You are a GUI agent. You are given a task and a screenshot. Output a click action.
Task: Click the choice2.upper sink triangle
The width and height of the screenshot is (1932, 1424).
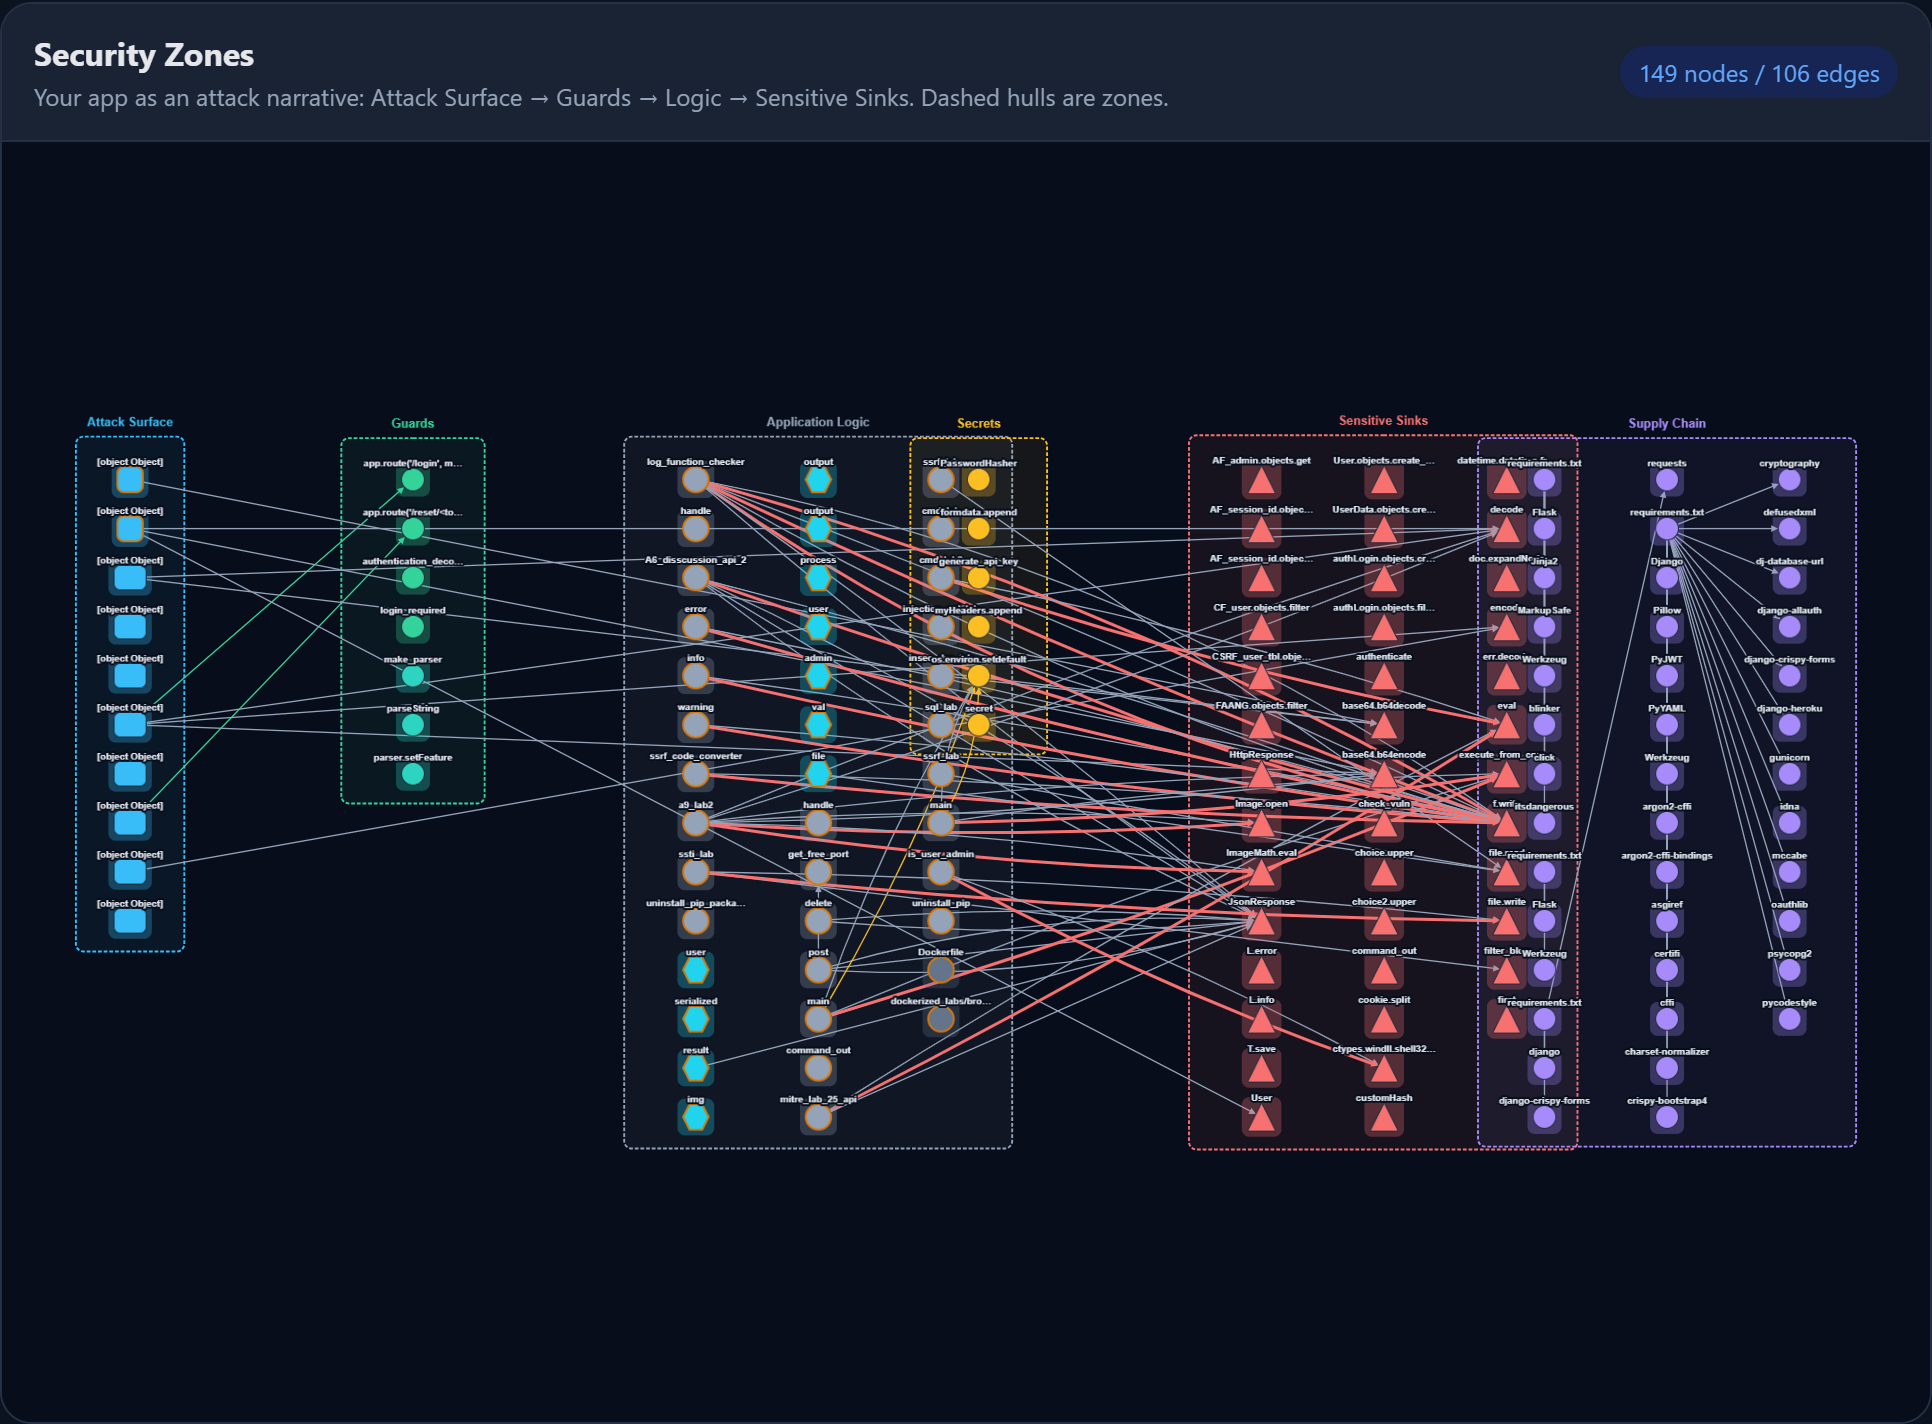click(x=1384, y=923)
